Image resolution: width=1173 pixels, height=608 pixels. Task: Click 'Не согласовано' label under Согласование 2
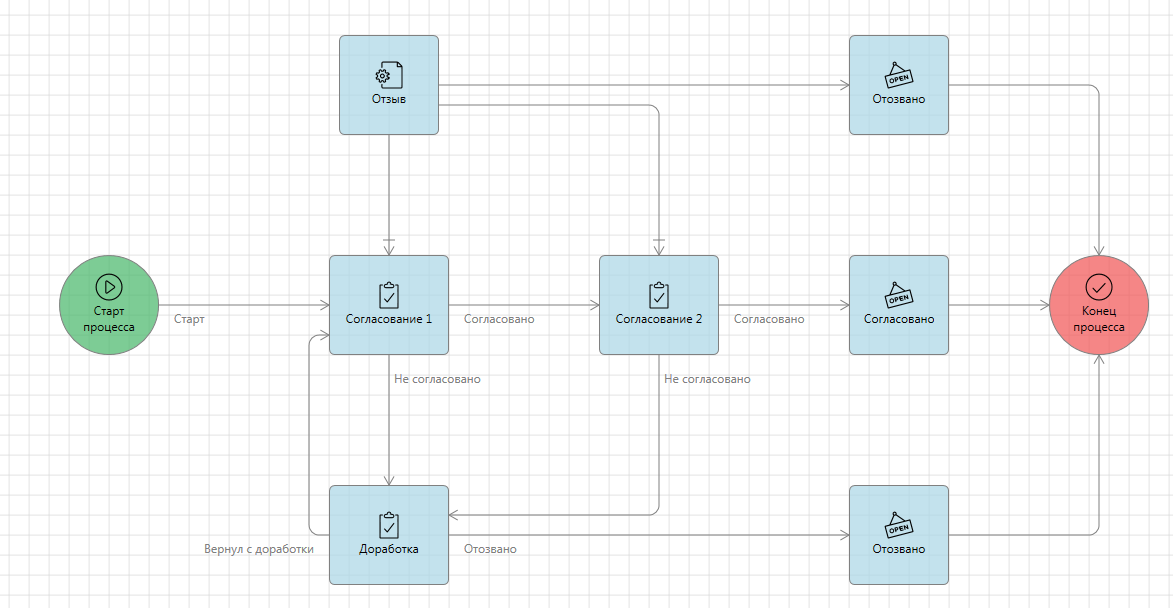[707, 379]
